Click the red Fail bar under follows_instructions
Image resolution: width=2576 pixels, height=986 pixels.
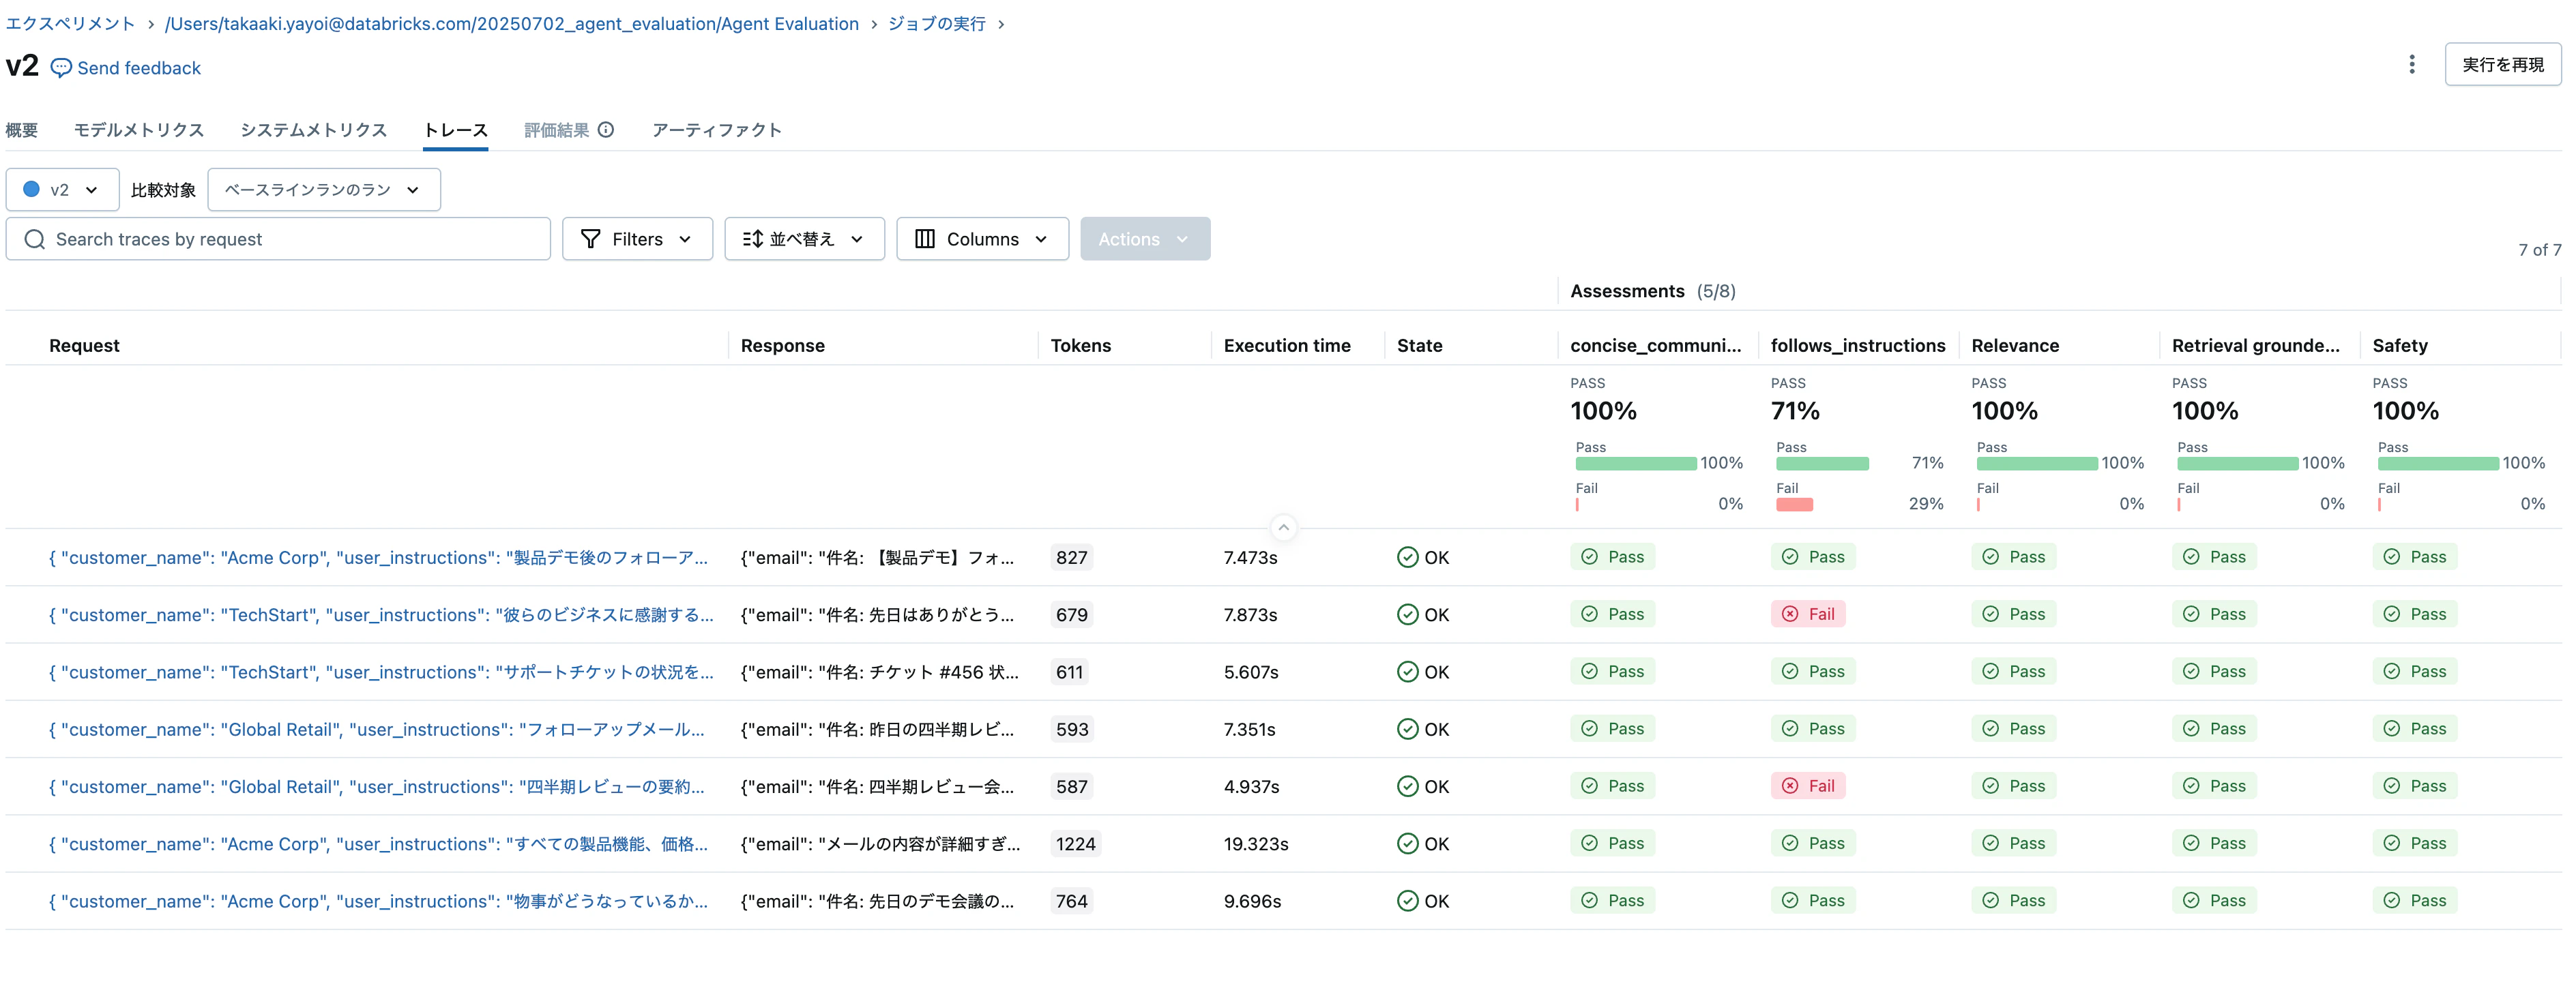[1794, 504]
